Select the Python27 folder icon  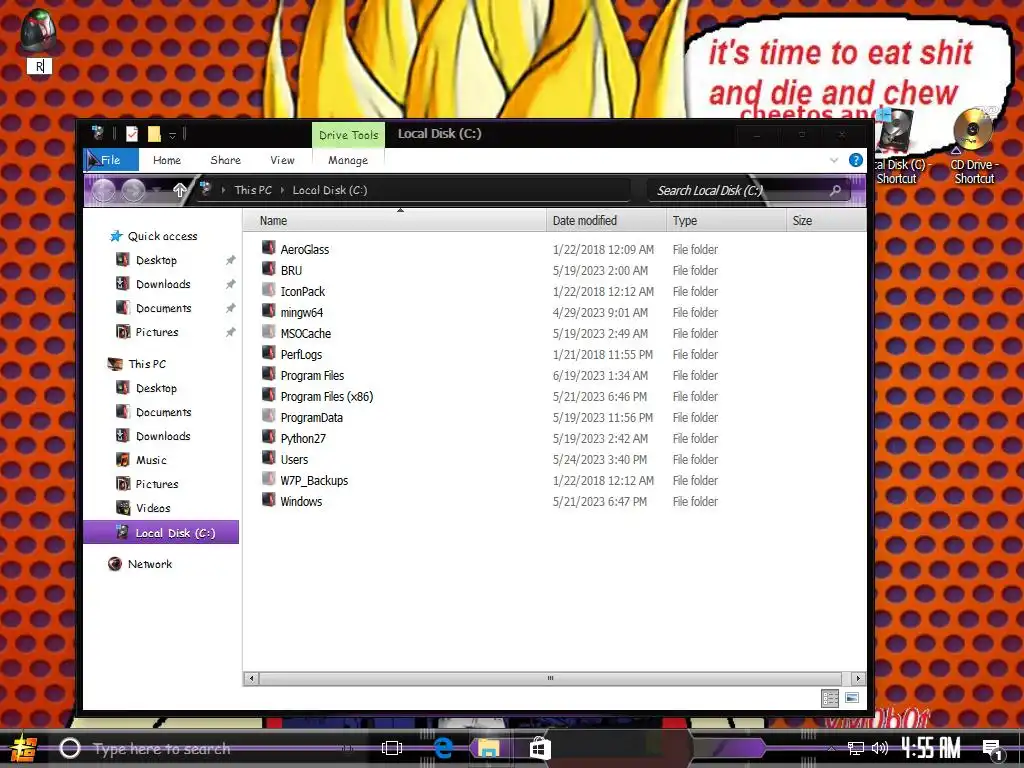pyautogui.click(x=268, y=437)
